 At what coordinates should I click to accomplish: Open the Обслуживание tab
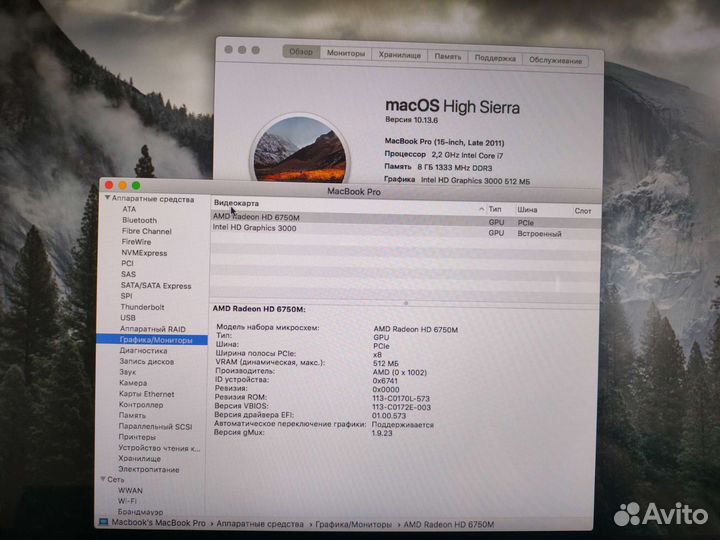click(555, 60)
